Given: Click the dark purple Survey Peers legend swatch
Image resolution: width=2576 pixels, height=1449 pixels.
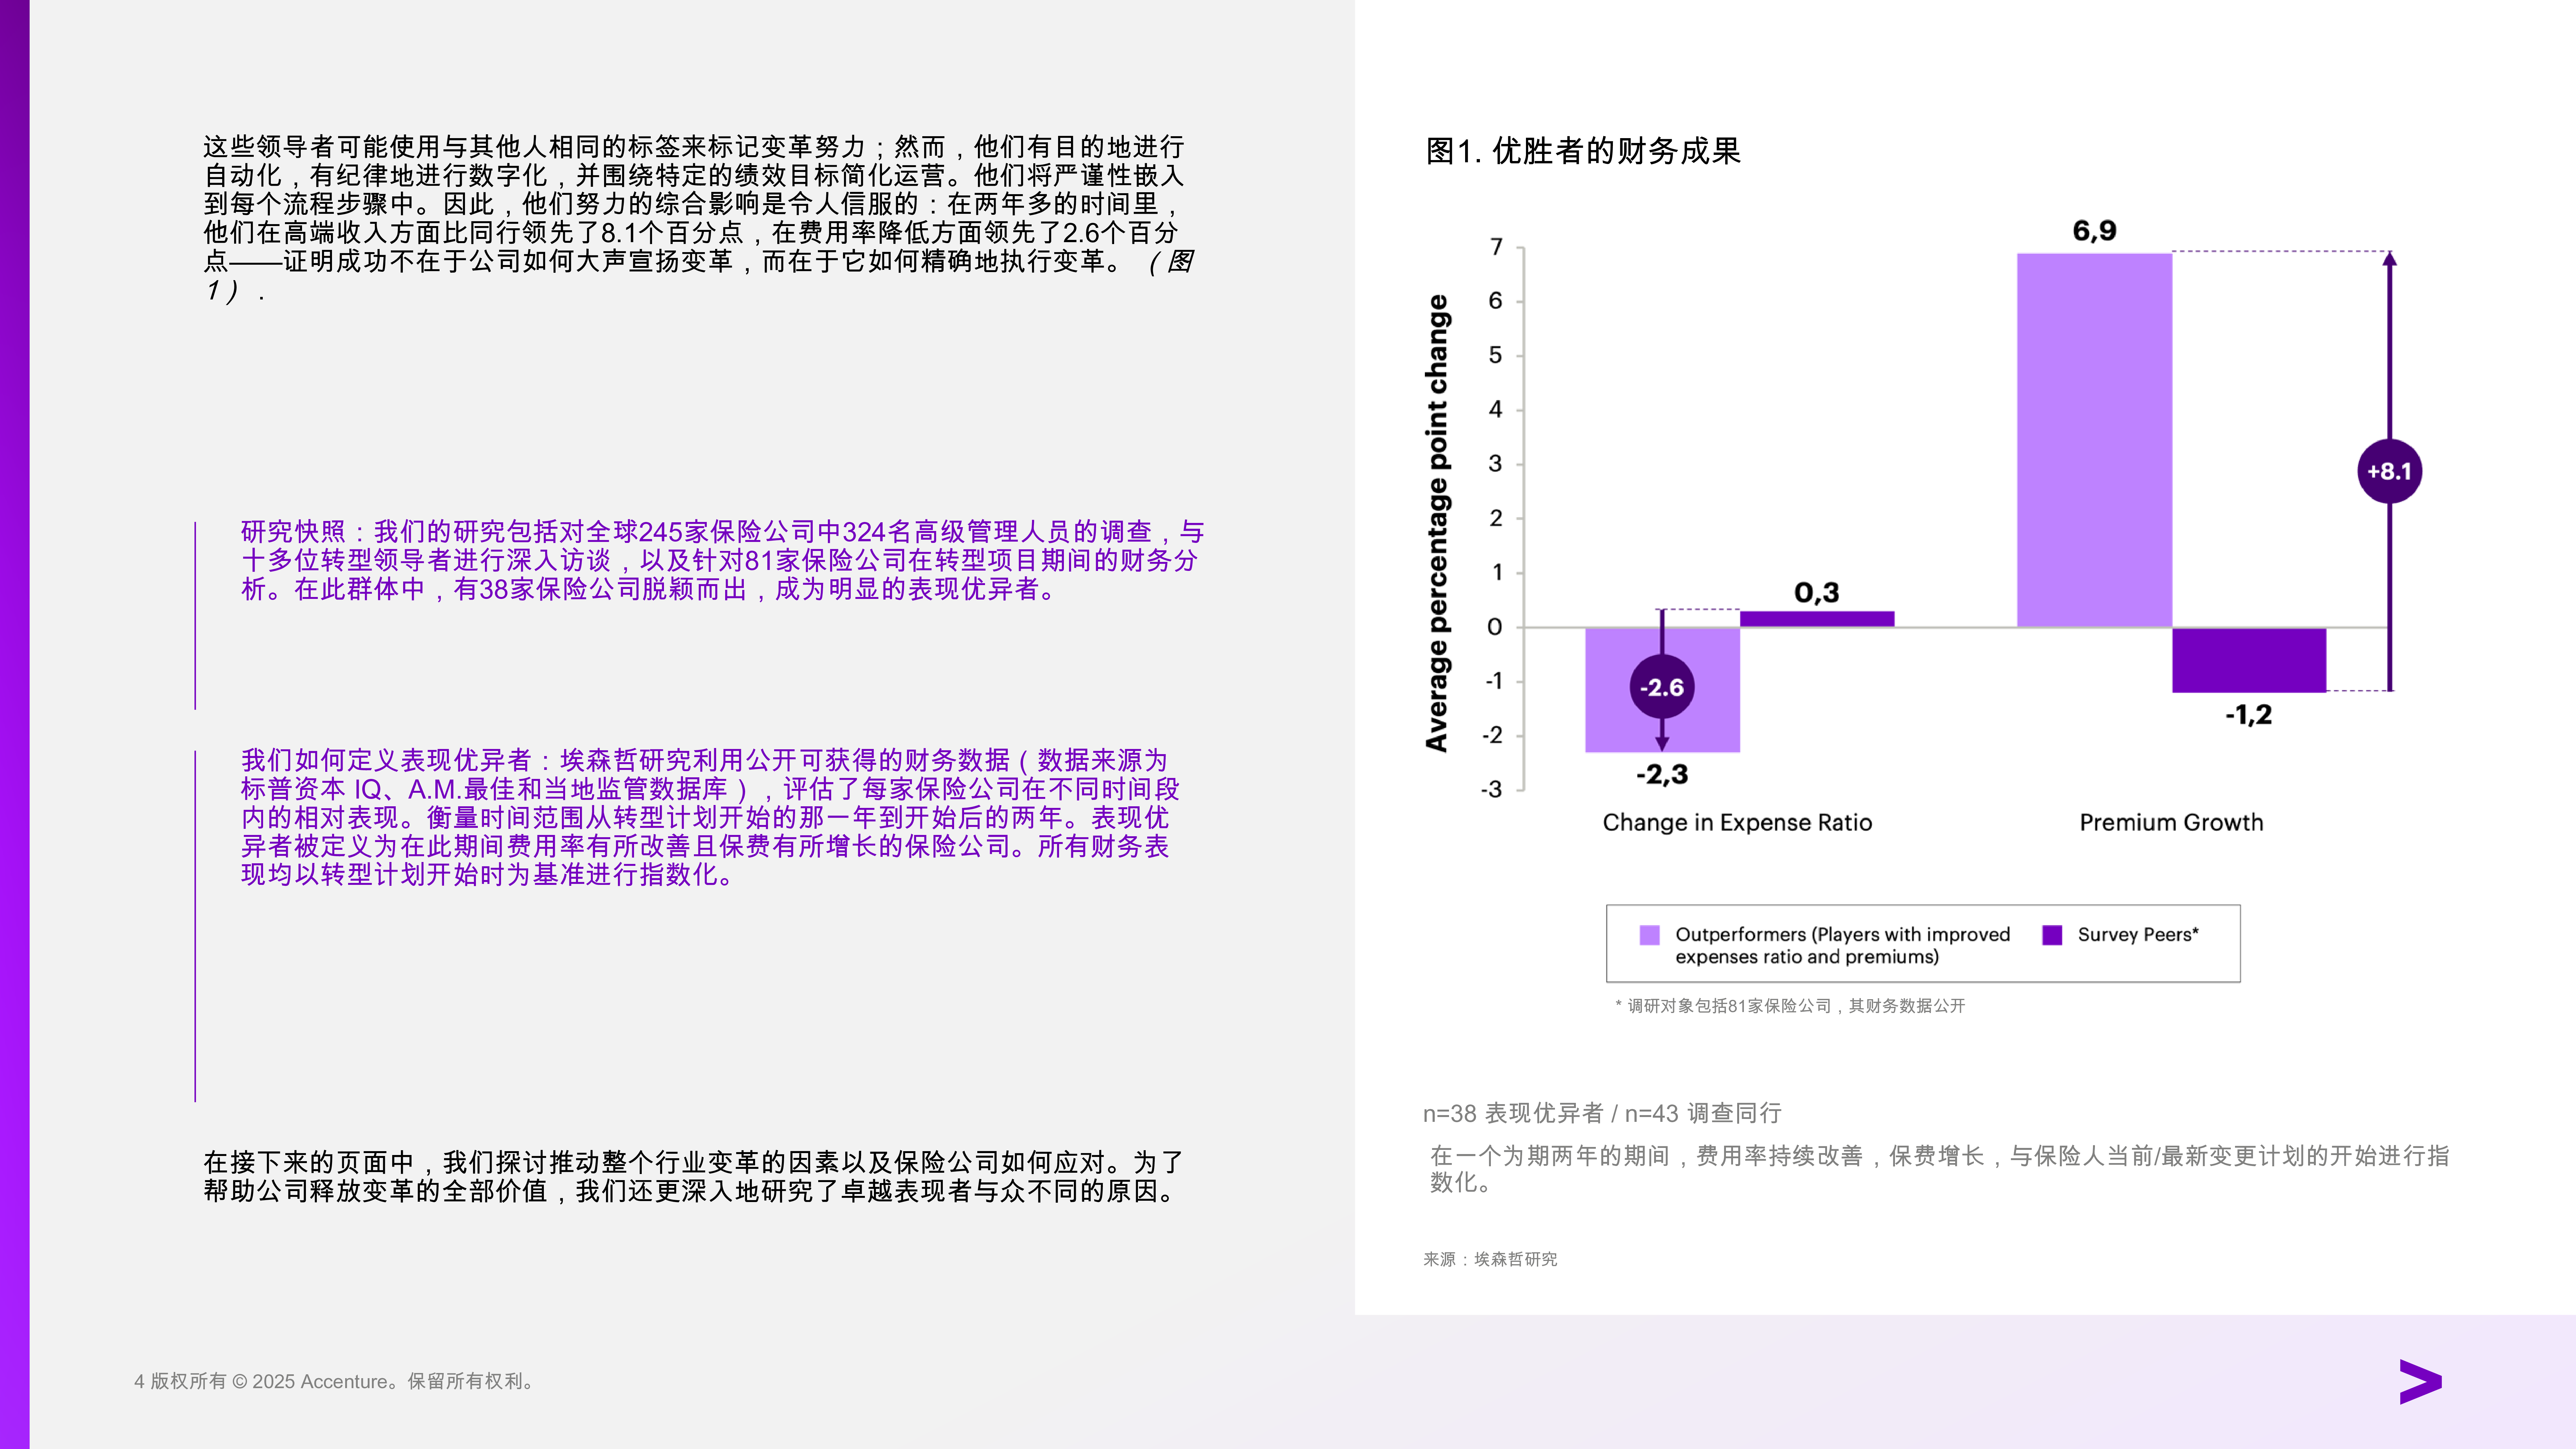Looking at the screenshot, I should tap(2052, 935).
